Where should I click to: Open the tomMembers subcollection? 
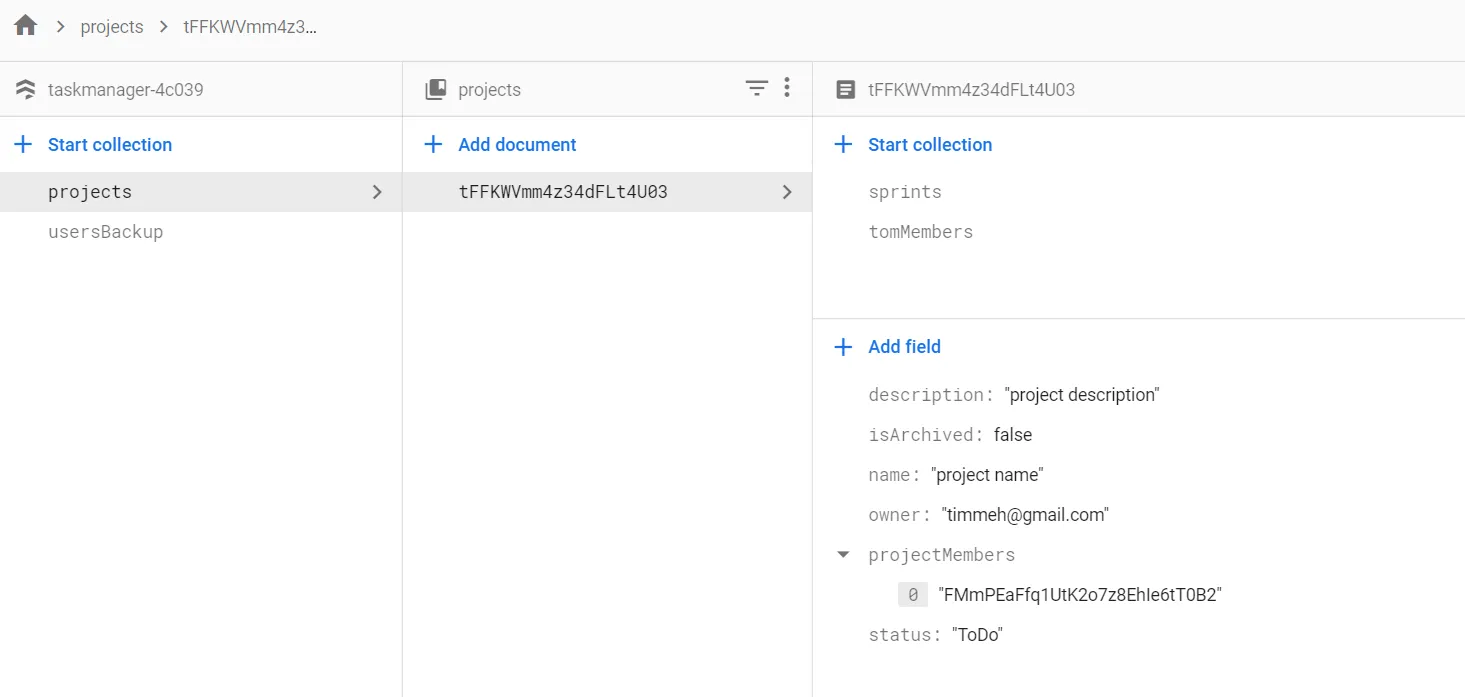point(920,232)
